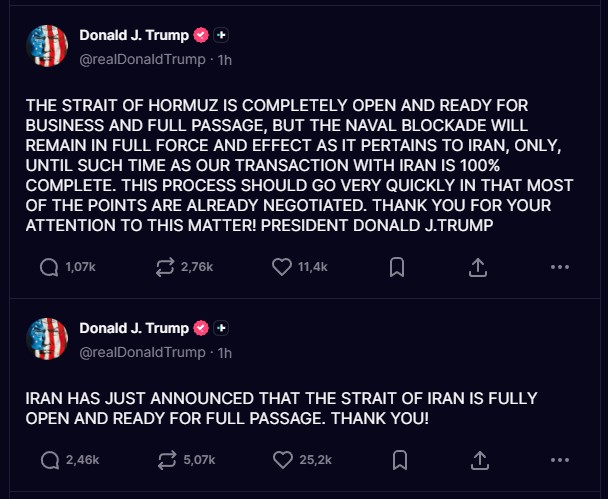Bookmark the naval blockade post

coord(397,267)
